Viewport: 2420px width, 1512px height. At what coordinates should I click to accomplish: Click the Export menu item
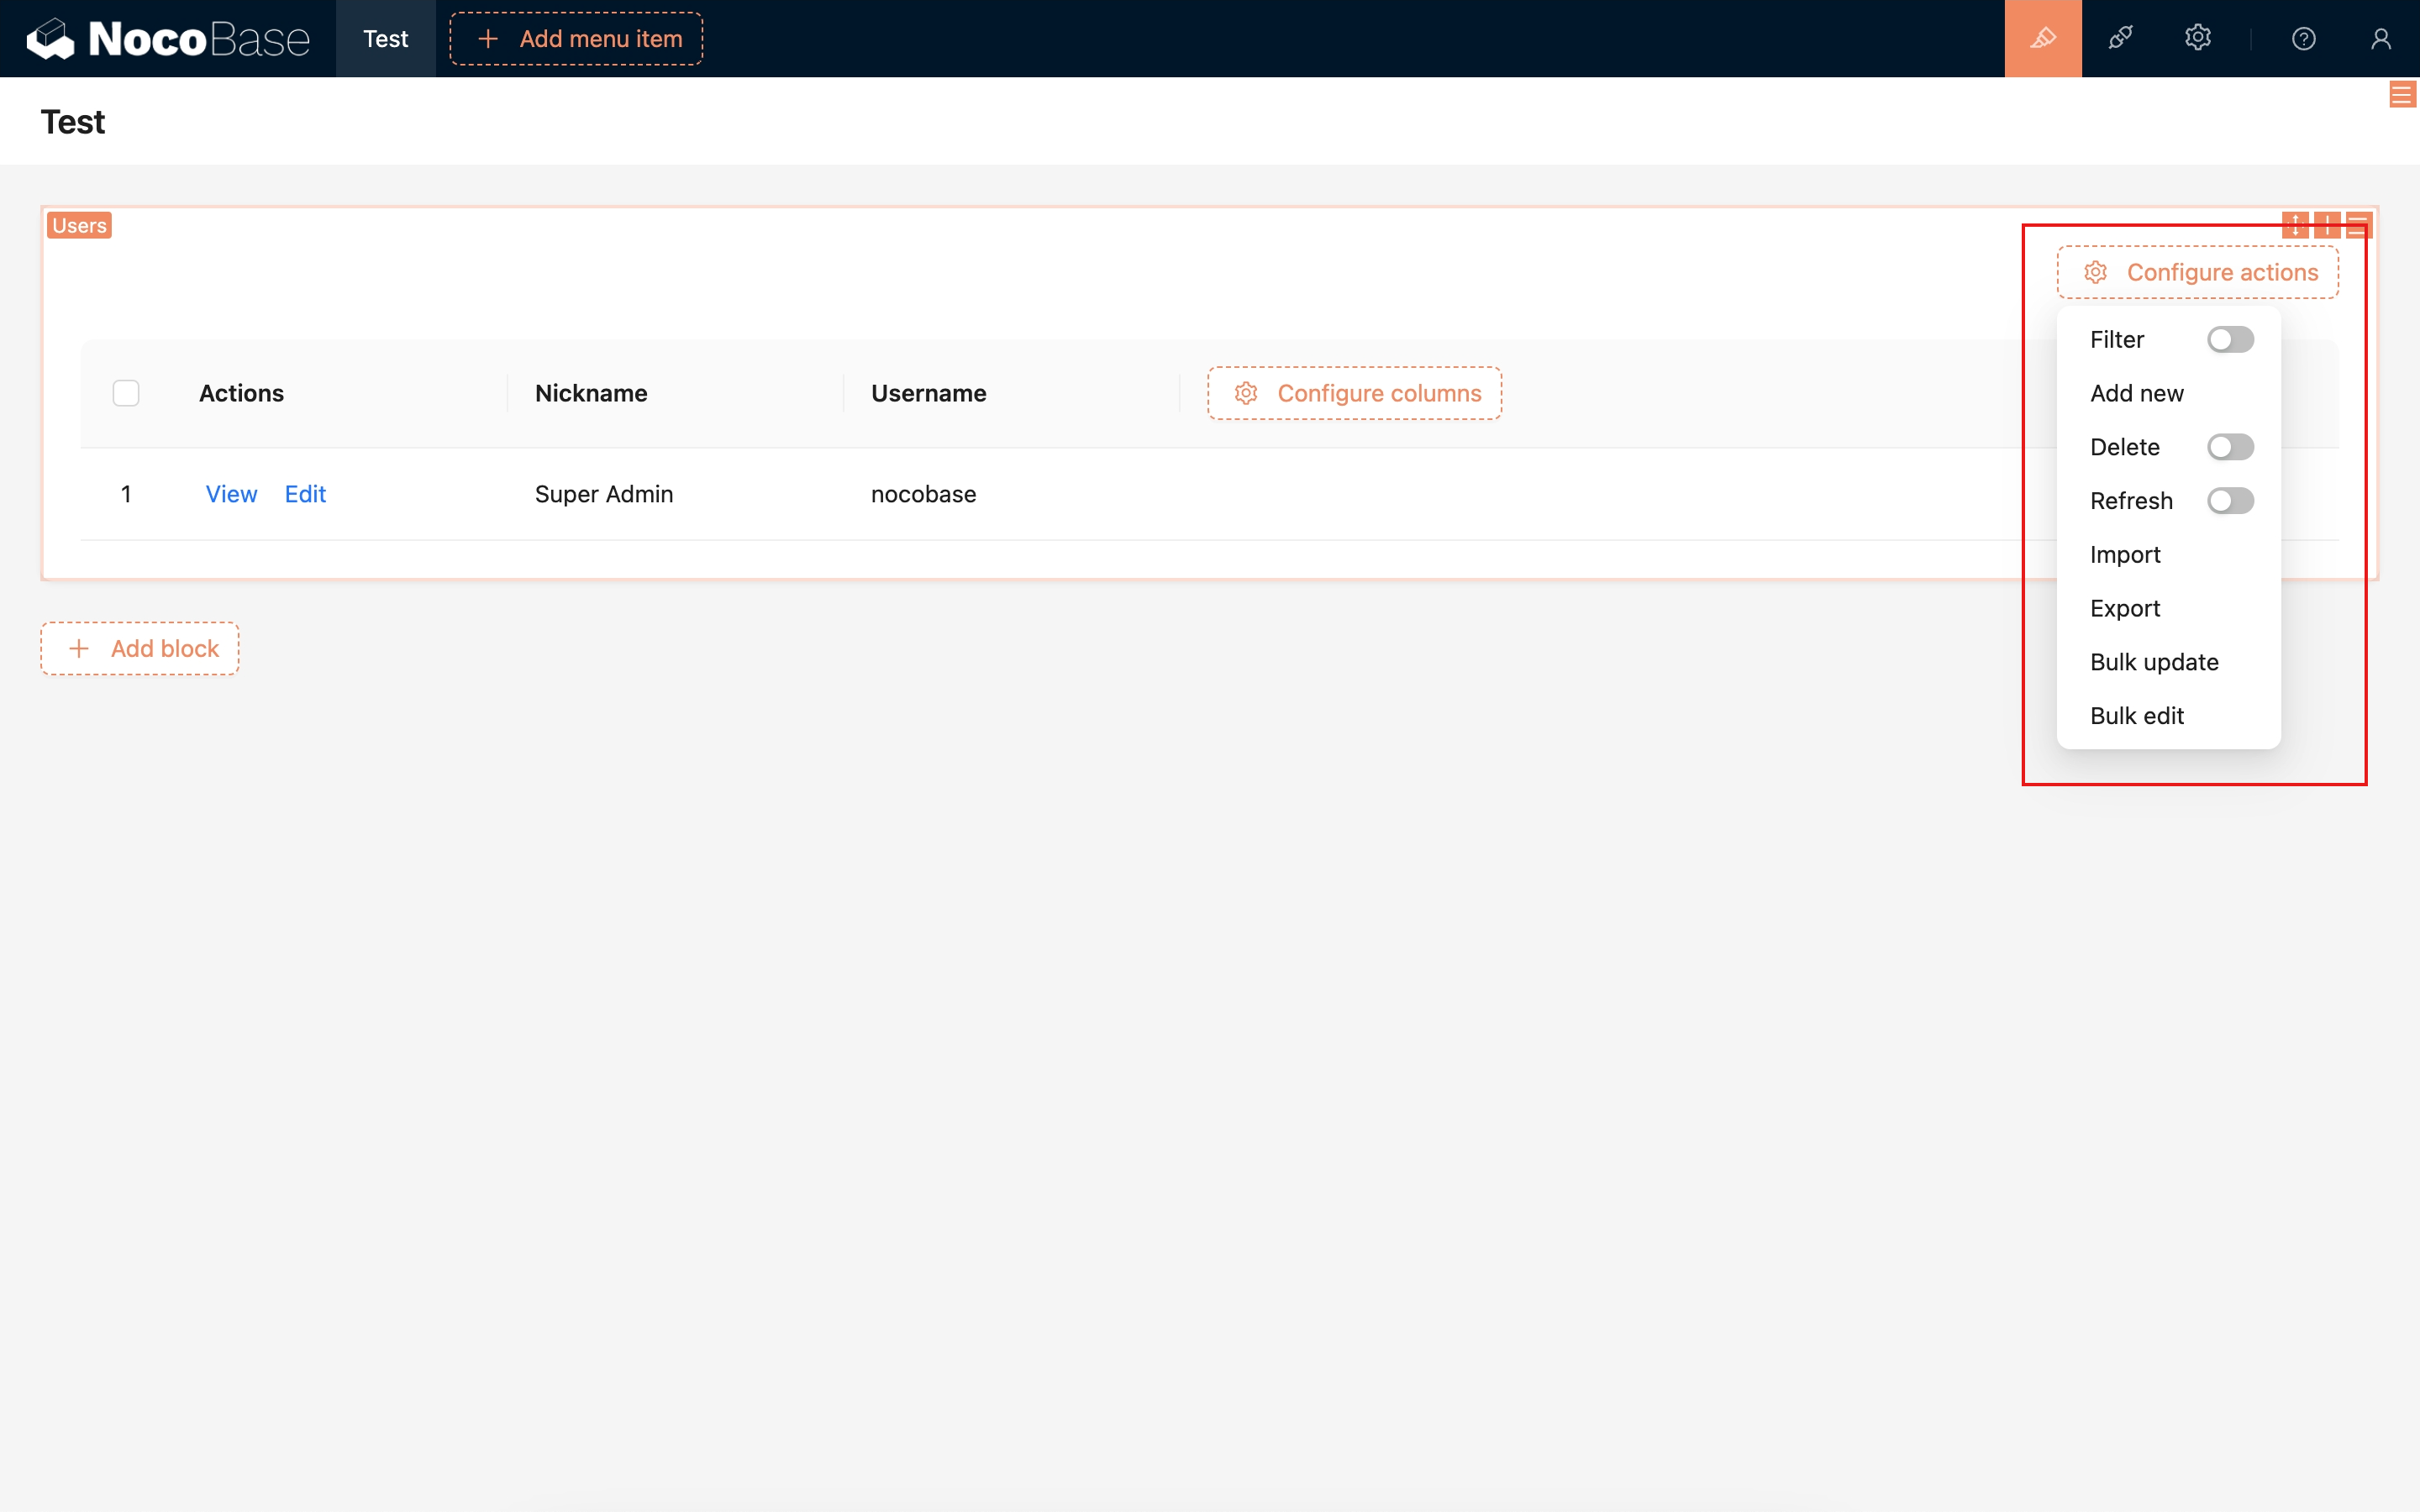(2126, 608)
